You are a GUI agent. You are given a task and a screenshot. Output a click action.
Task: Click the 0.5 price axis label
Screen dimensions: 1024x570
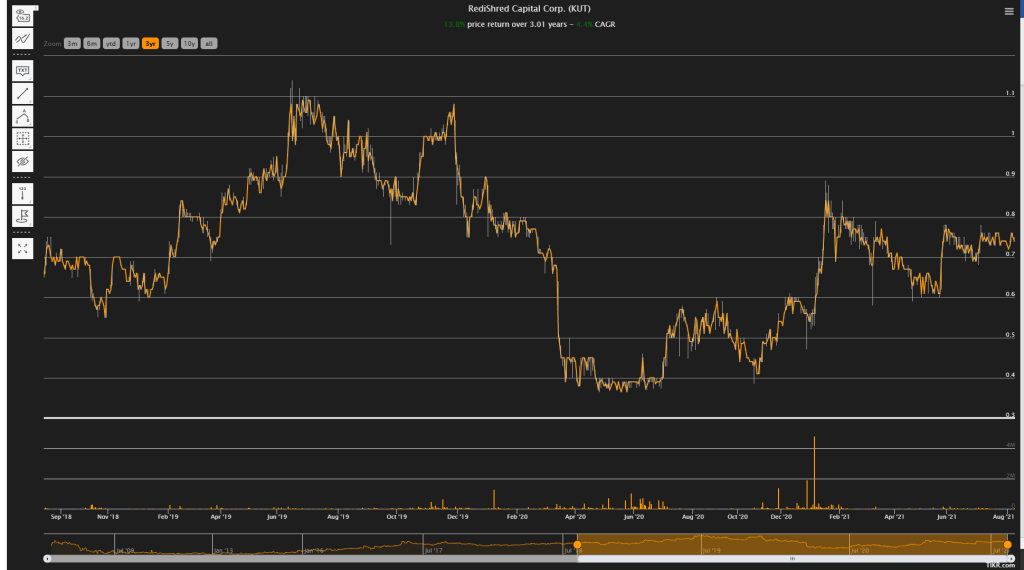coord(1010,334)
